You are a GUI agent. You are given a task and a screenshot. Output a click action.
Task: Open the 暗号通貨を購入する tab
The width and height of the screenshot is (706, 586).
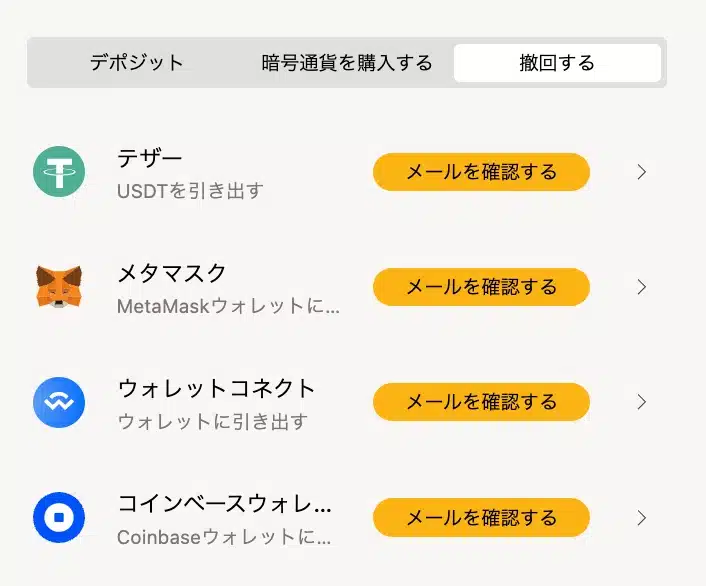click(x=347, y=63)
